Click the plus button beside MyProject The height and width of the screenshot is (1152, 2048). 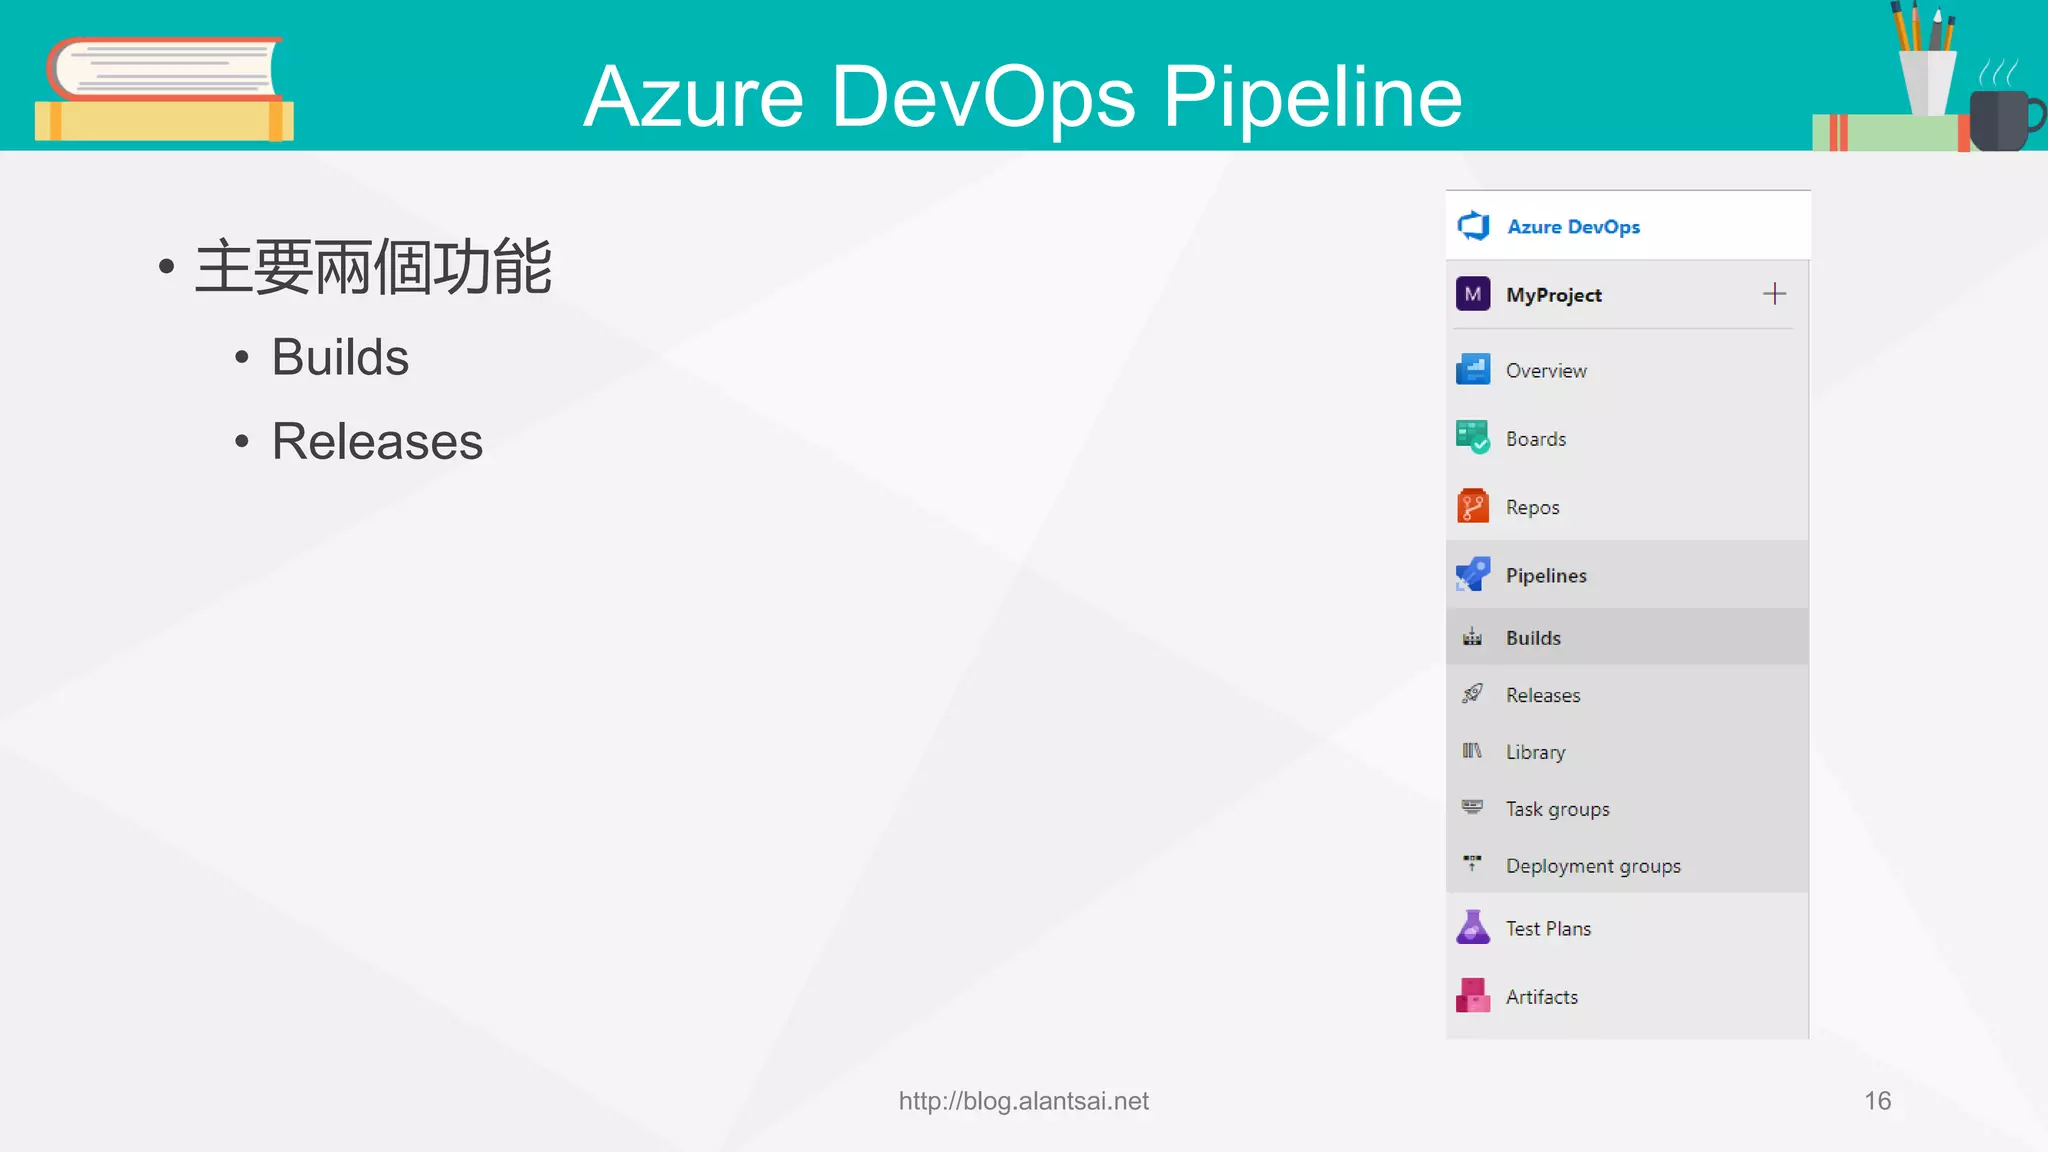[1774, 294]
